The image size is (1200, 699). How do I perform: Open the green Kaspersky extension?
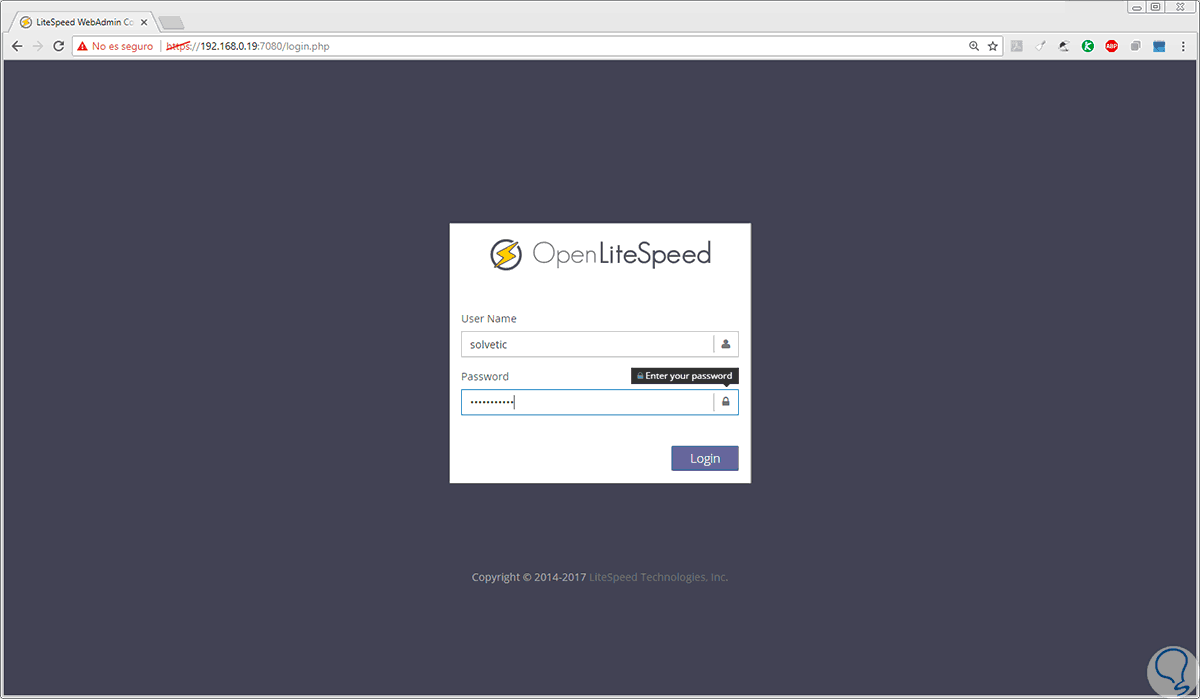(x=1088, y=46)
